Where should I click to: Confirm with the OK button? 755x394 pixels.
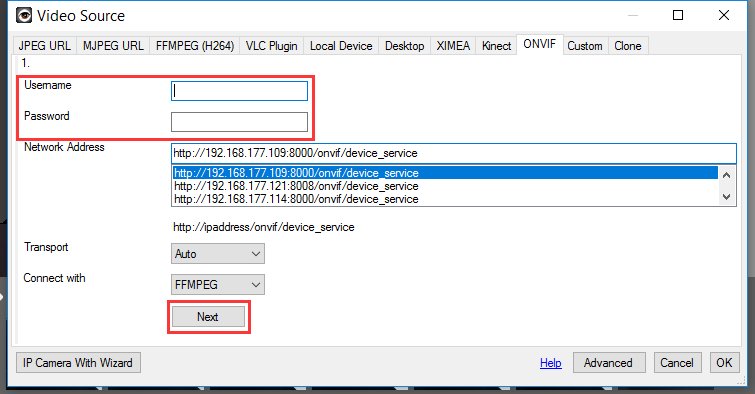point(724,363)
